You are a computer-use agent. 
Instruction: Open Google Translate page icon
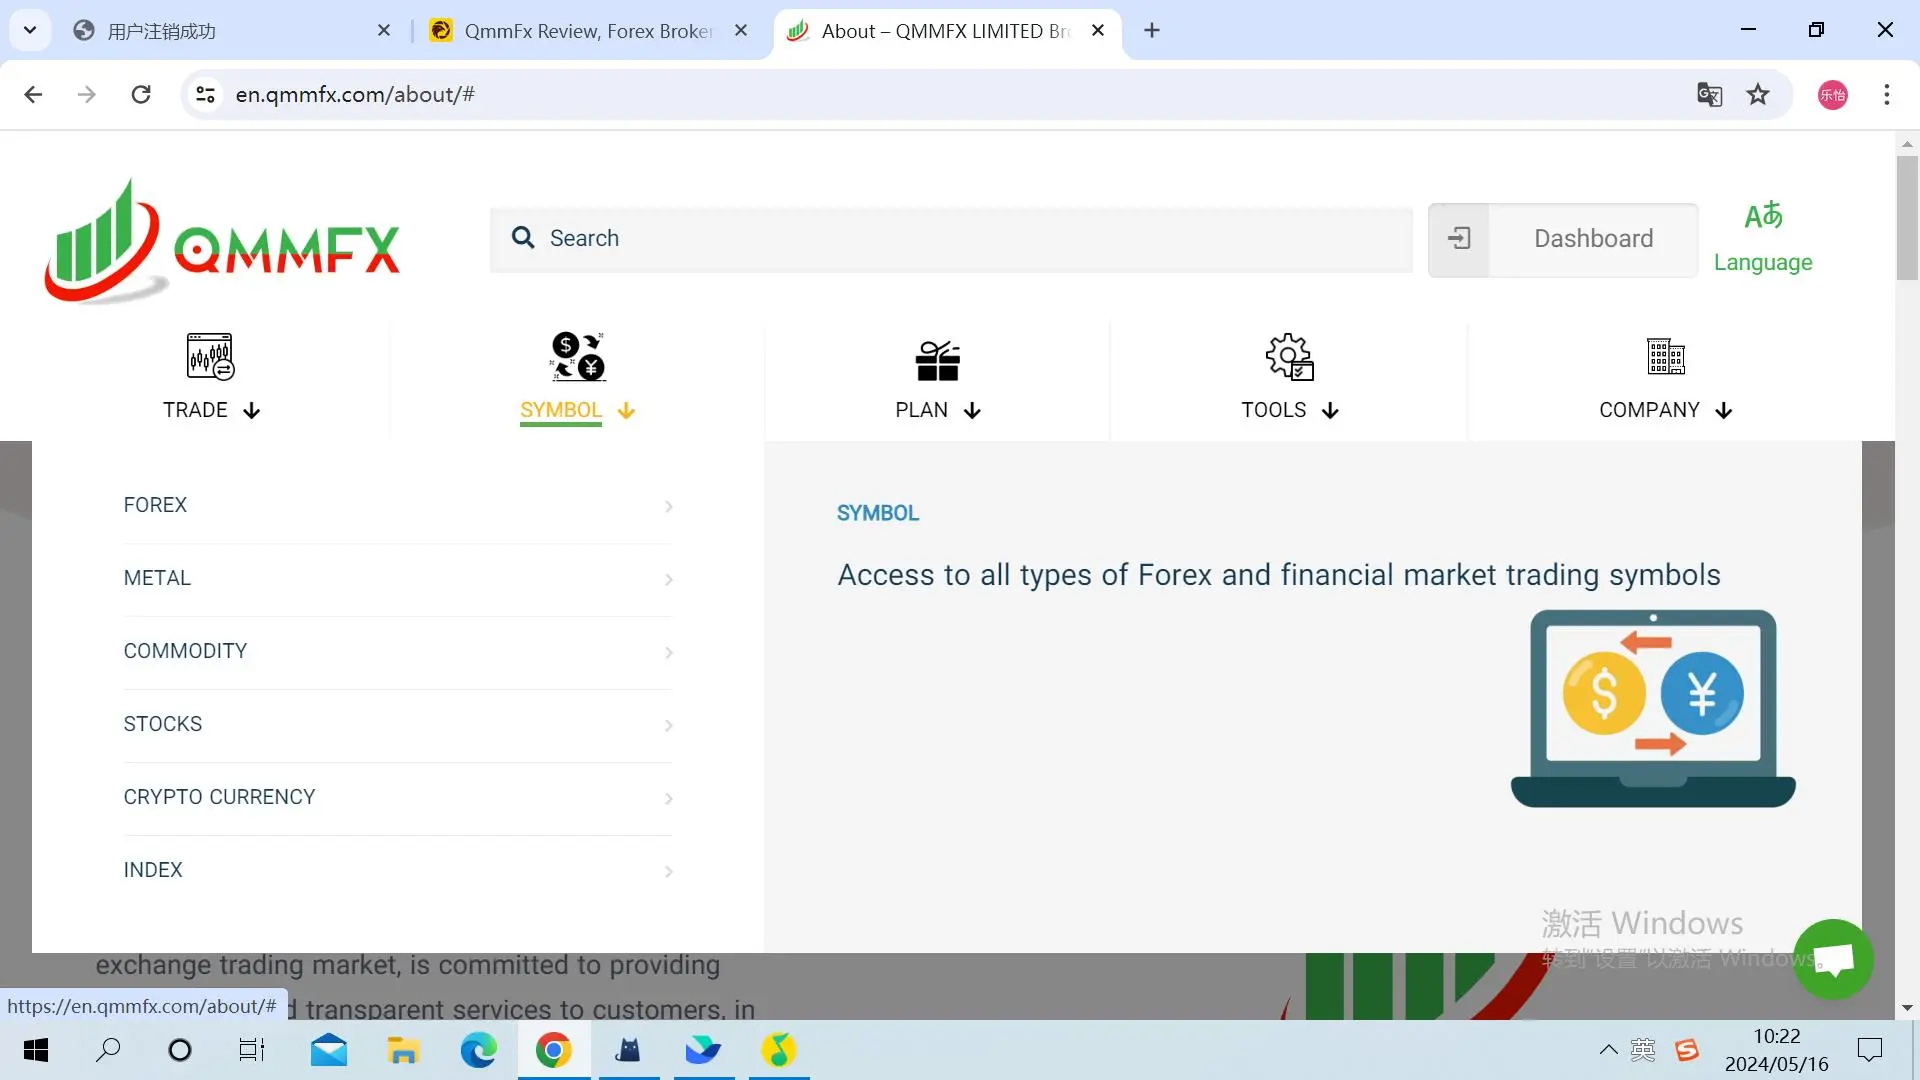[x=1710, y=95]
